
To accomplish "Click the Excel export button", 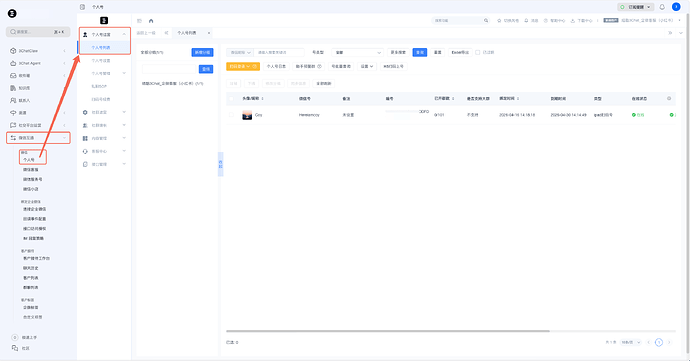I will pos(460,52).
